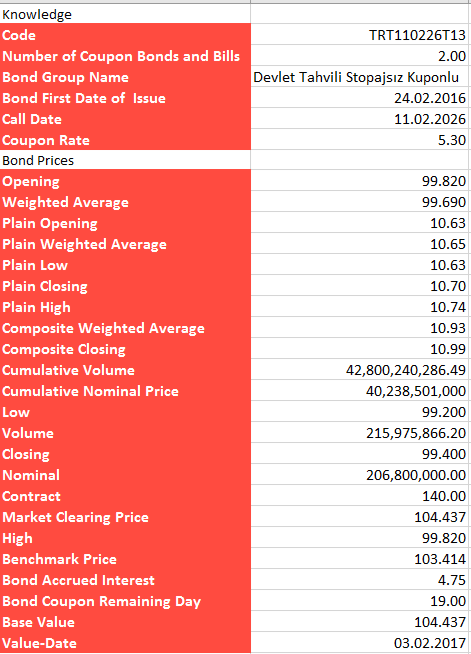Select the Devlet Tahvili Stopajsız Kuponlu cell

click(x=360, y=77)
